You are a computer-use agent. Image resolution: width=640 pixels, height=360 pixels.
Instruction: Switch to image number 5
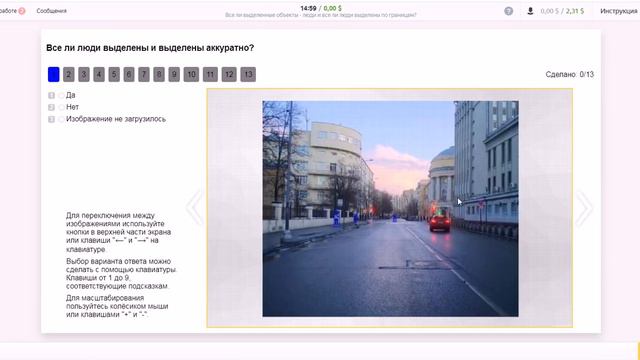click(114, 74)
